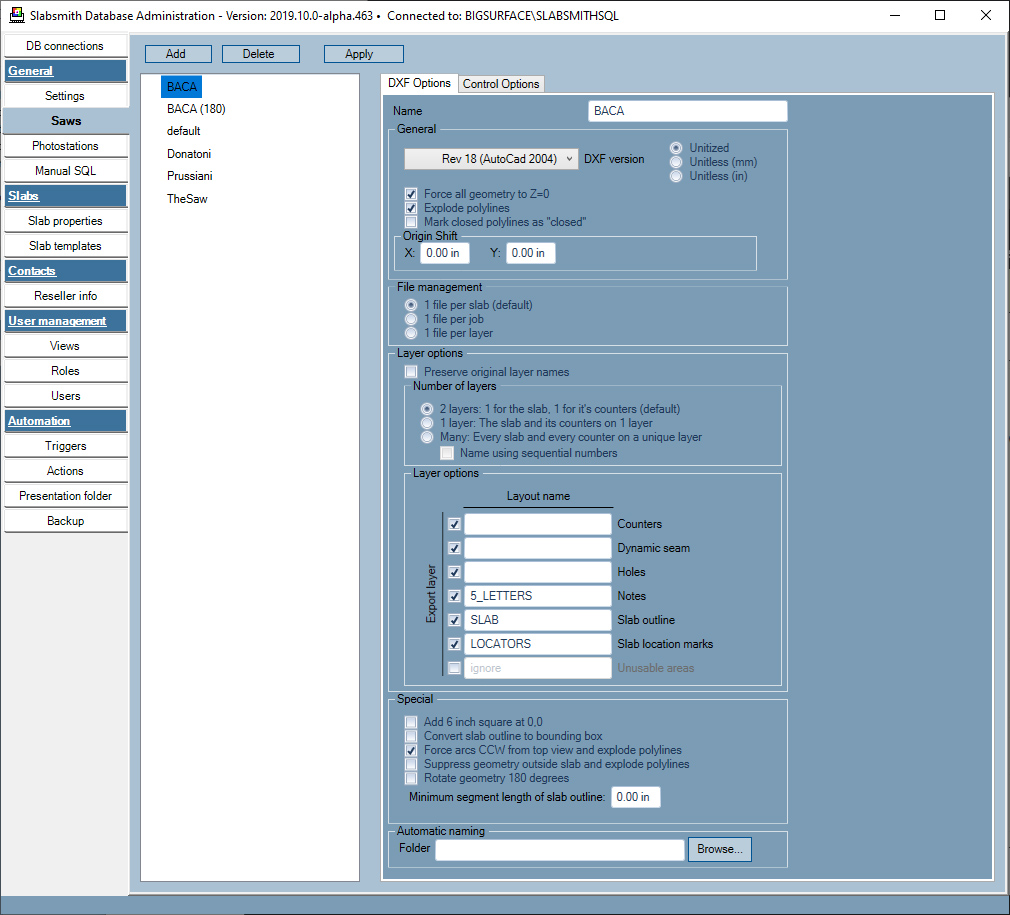
Task: Select Many unique layers option
Action: (x=426, y=437)
